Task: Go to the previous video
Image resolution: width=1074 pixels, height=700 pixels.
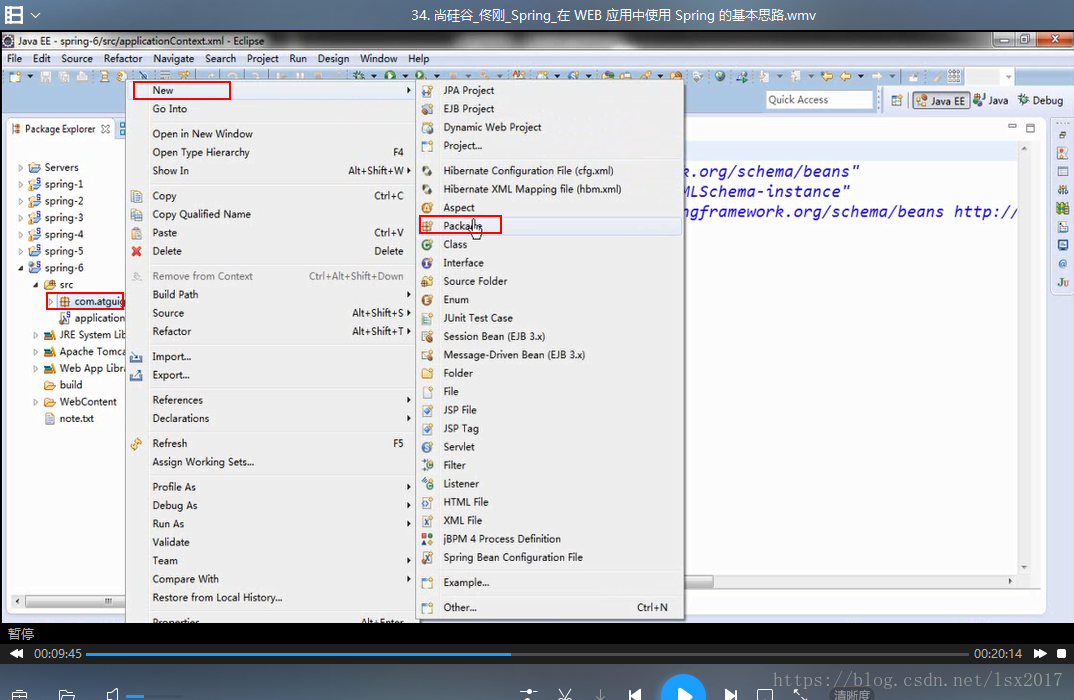Action: [635, 695]
